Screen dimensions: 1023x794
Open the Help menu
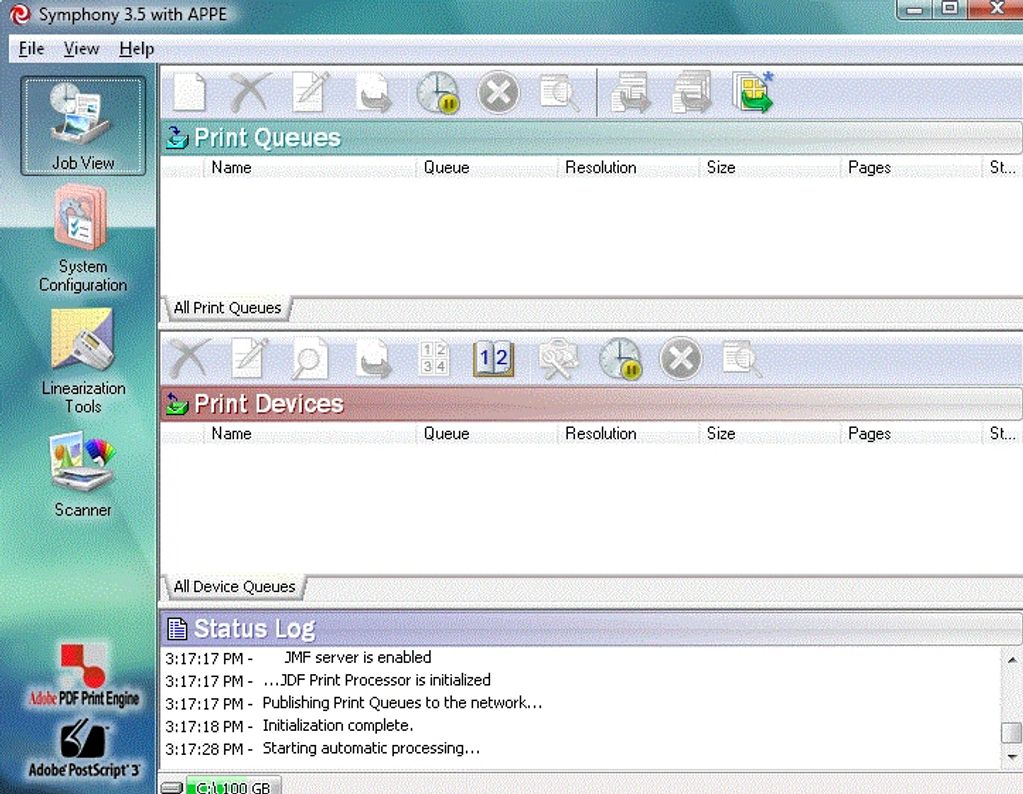[x=136, y=49]
